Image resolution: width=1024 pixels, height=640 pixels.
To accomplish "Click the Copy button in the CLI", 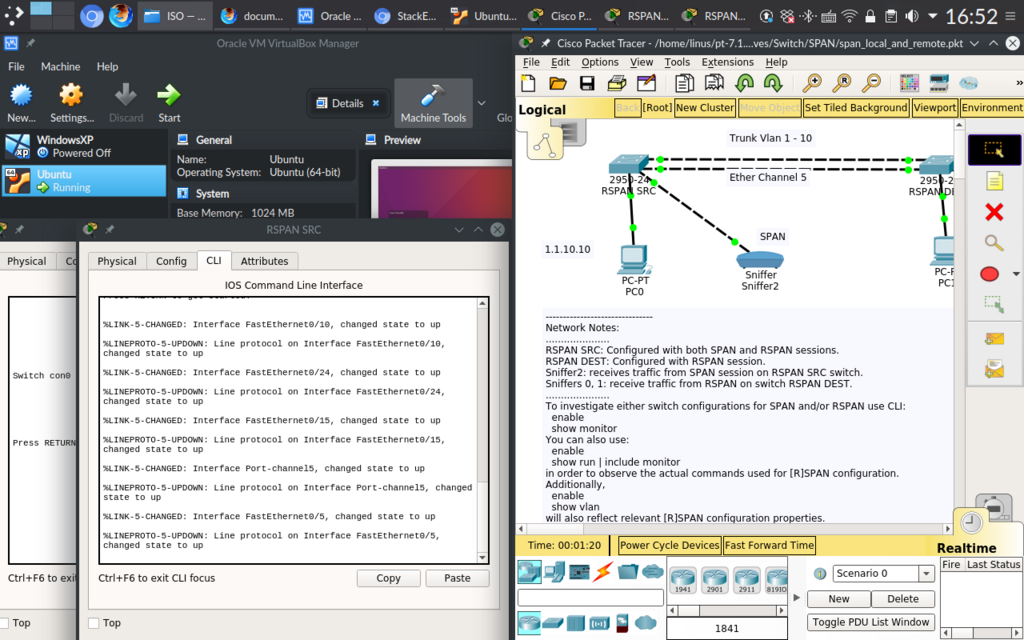I will click(x=388, y=578).
